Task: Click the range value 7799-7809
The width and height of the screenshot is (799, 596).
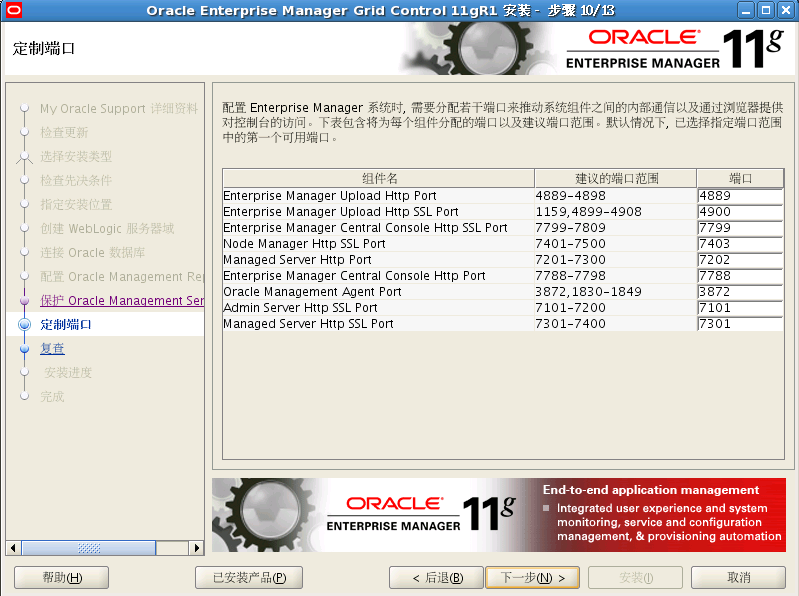Action: tap(570, 228)
